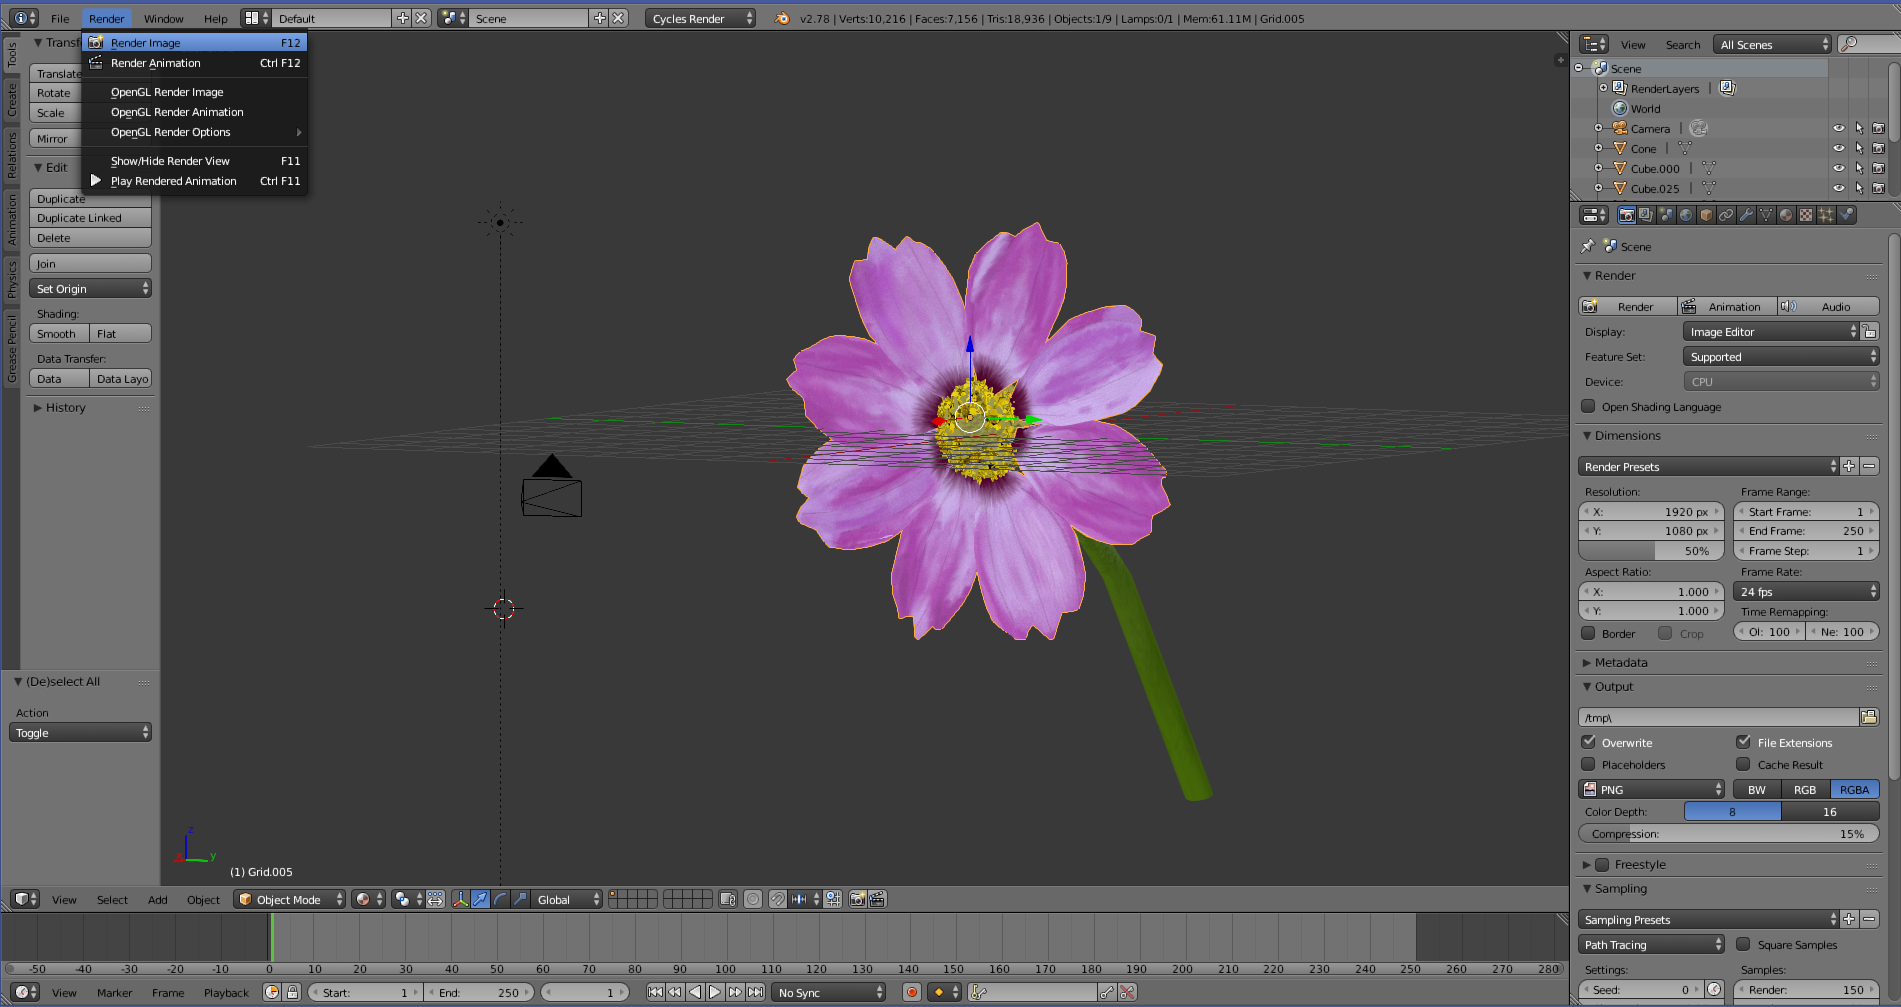Open the Particles properties tab (sparkles icon)

[x=1827, y=214]
